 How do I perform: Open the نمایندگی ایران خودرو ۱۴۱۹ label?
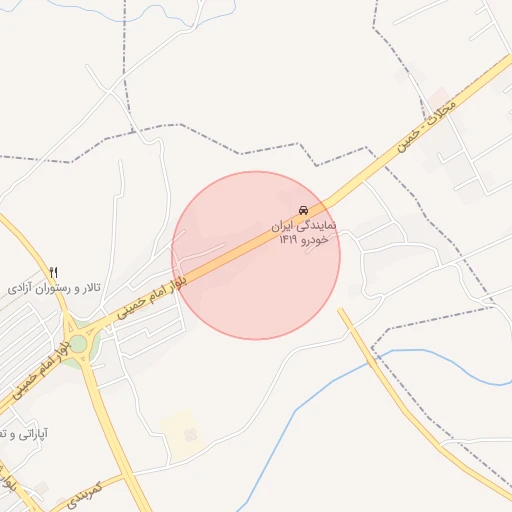click(303, 233)
